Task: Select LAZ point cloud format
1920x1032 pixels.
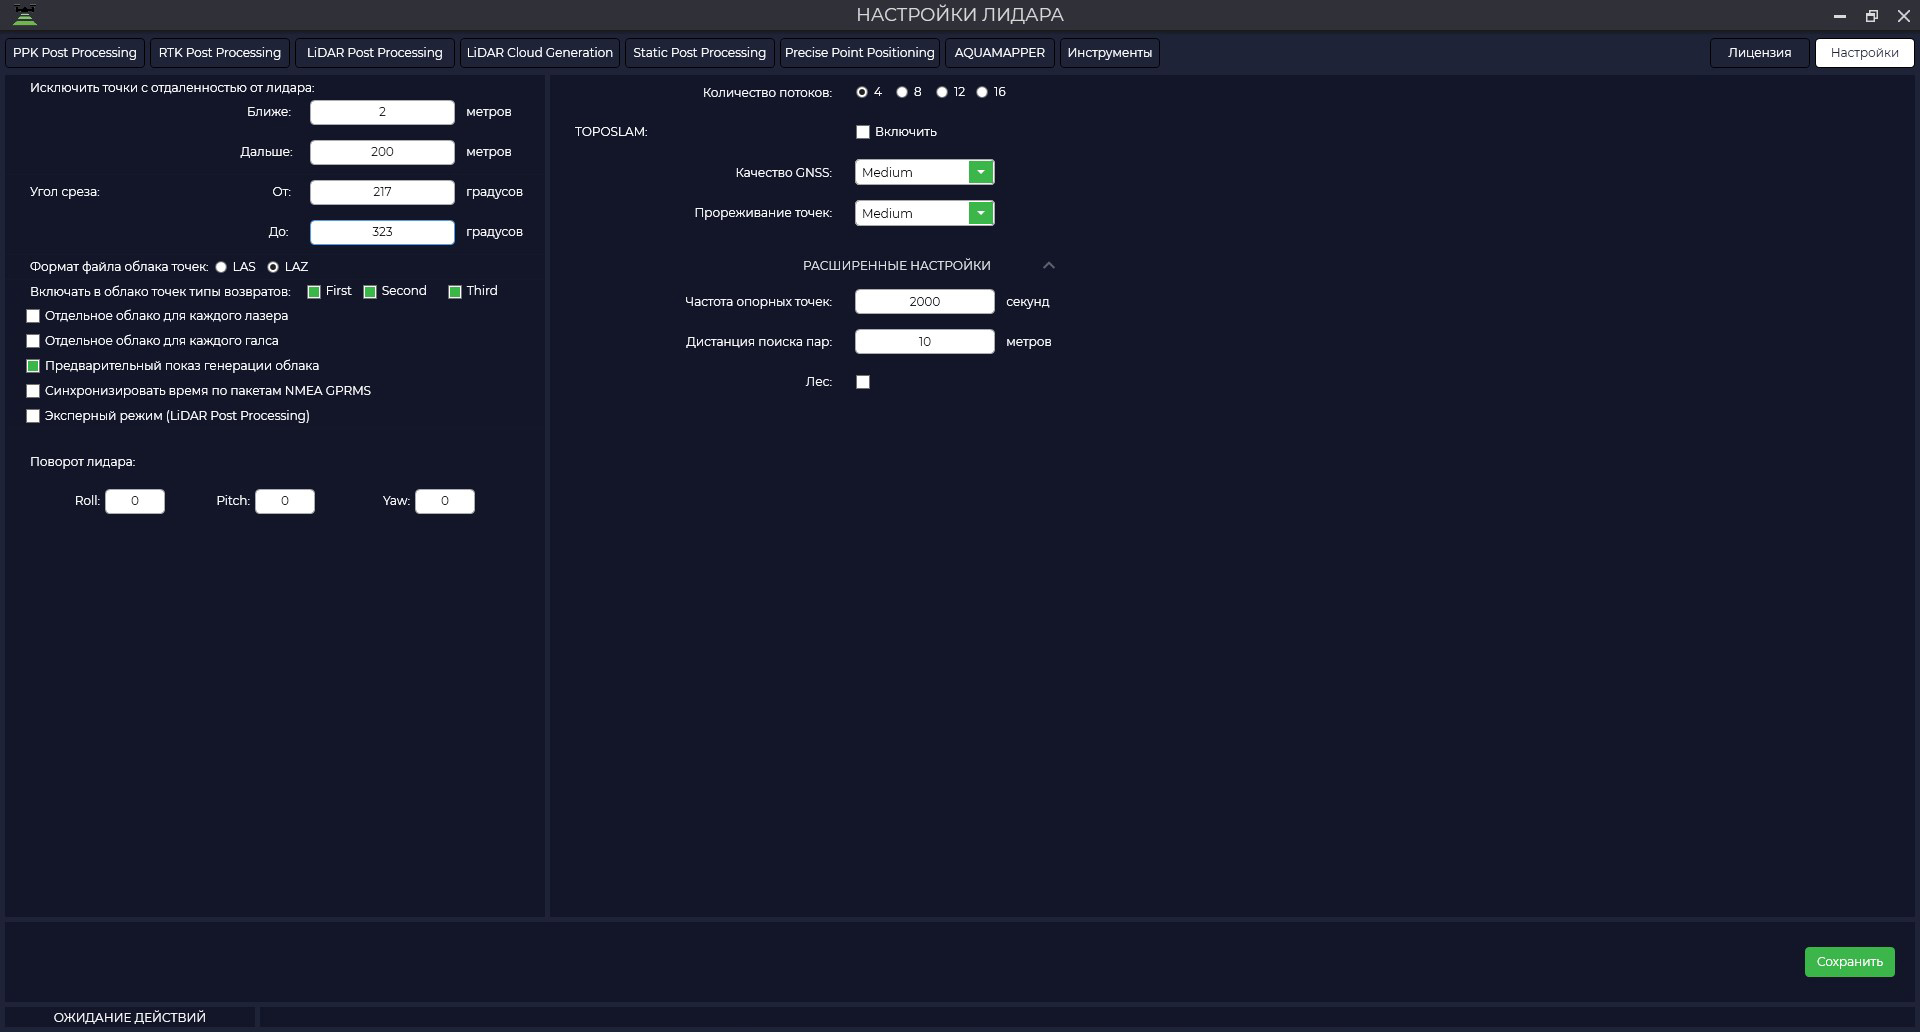Action: click(273, 267)
